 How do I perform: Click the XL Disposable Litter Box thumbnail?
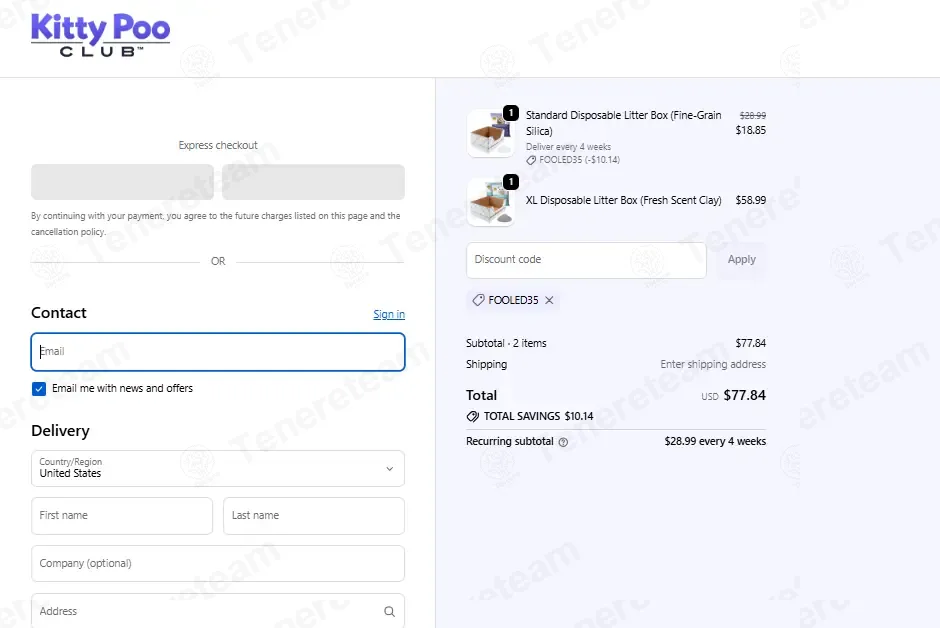pos(490,202)
